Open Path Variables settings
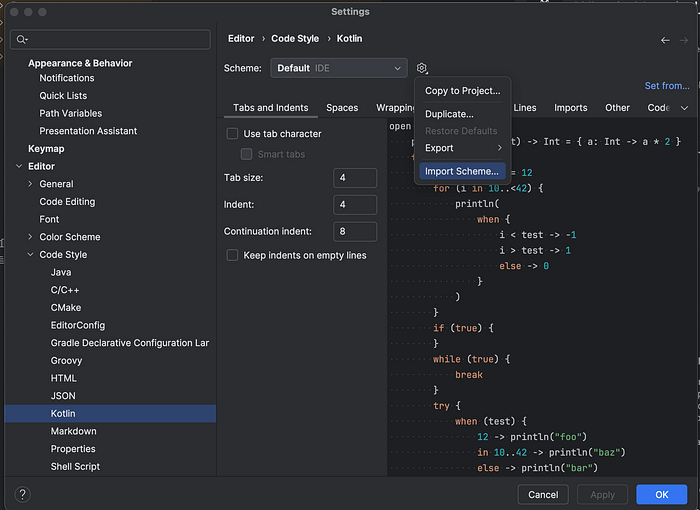Screen dimensions: 700x510 [x=71, y=113]
